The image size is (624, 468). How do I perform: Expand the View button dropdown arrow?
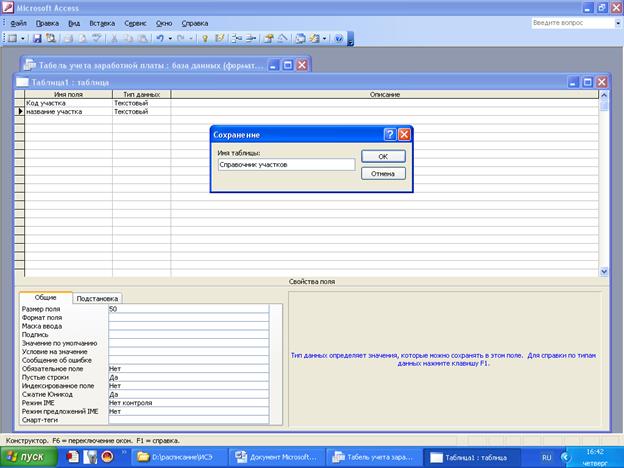[x=23, y=38]
